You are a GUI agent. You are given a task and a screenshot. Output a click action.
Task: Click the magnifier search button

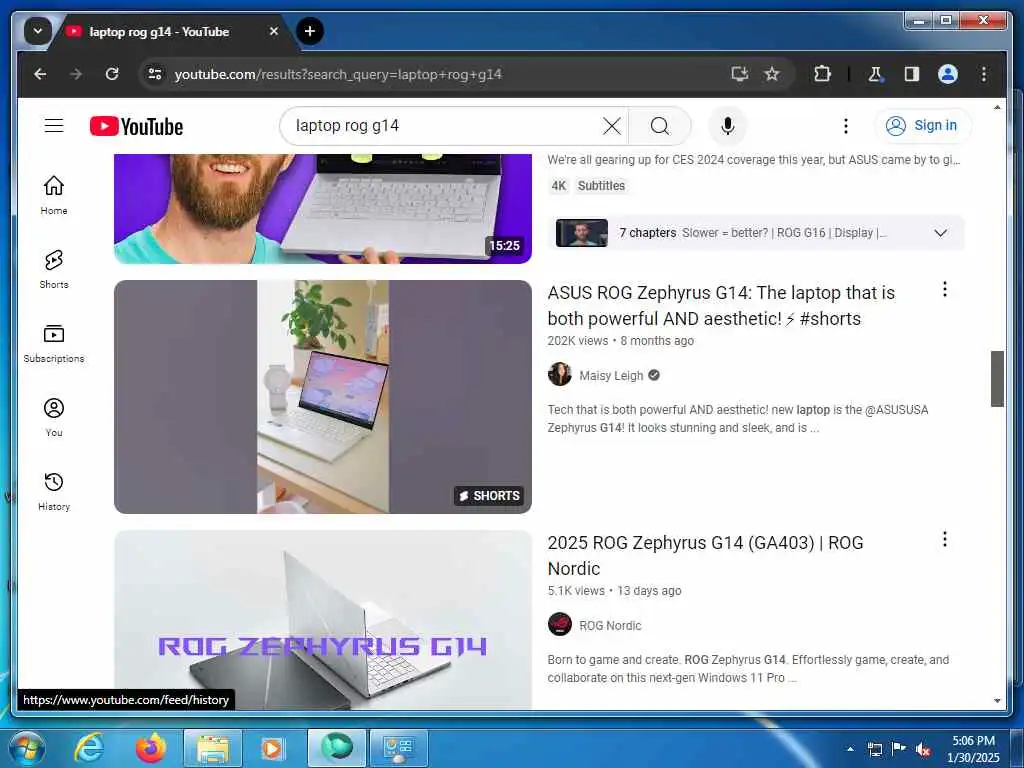660,125
